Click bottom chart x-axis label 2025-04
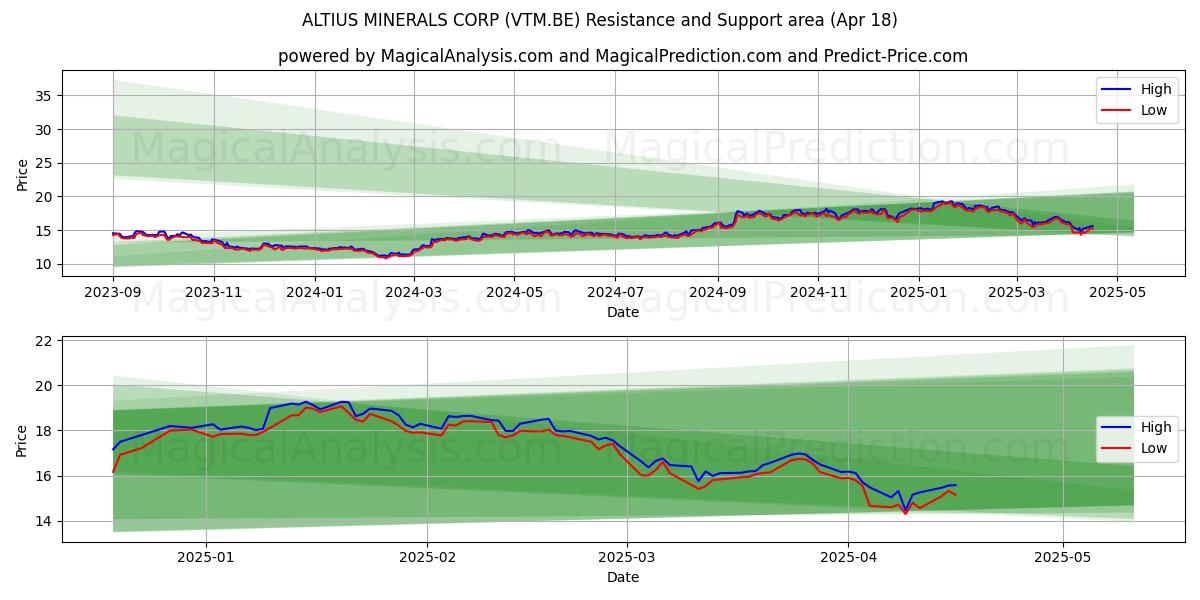This screenshot has height=600, width=1200. (x=849, y=558)
